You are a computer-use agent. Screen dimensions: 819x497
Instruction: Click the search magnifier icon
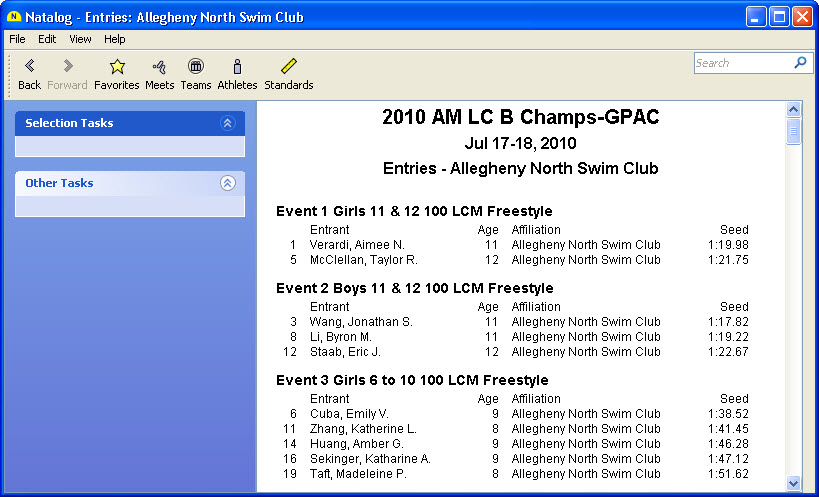(x=800, y=62)
